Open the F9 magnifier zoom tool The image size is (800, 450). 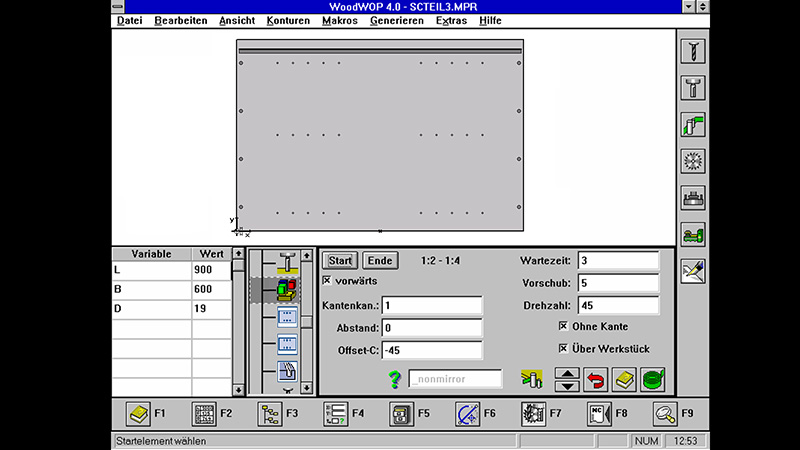click(x=665, y=413)
